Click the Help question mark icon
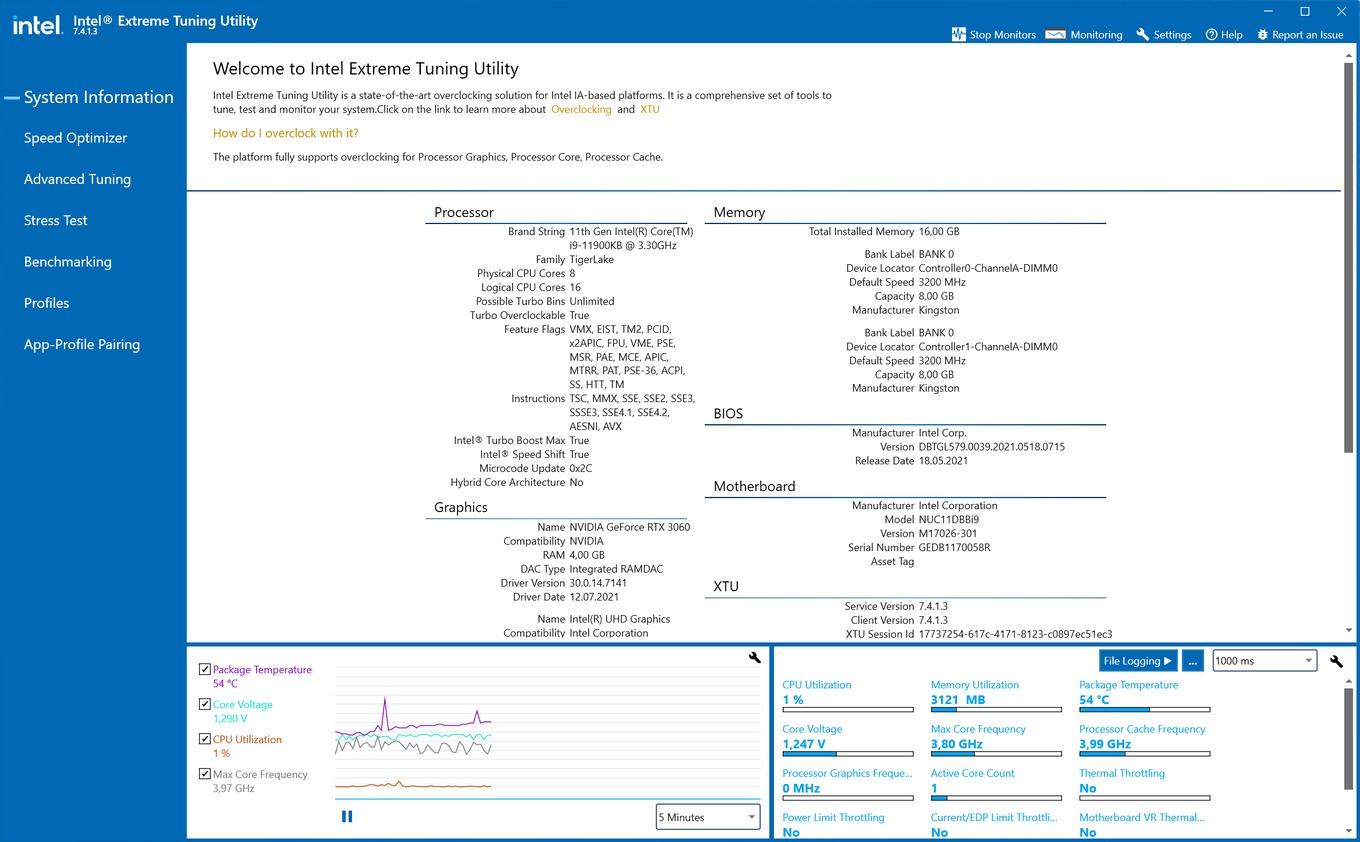 click(1211, 34)
